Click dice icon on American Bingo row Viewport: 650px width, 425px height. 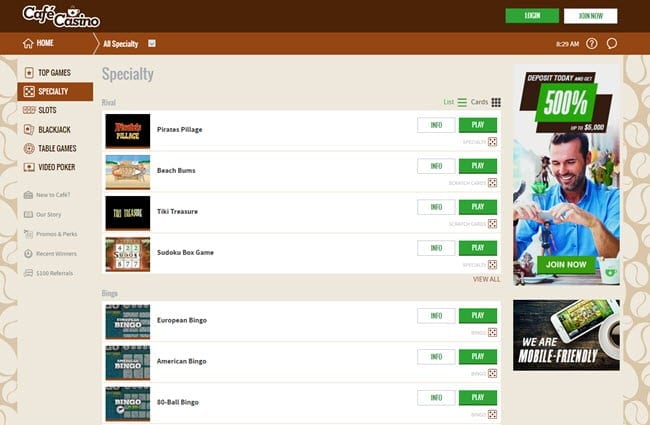point(492,374)
